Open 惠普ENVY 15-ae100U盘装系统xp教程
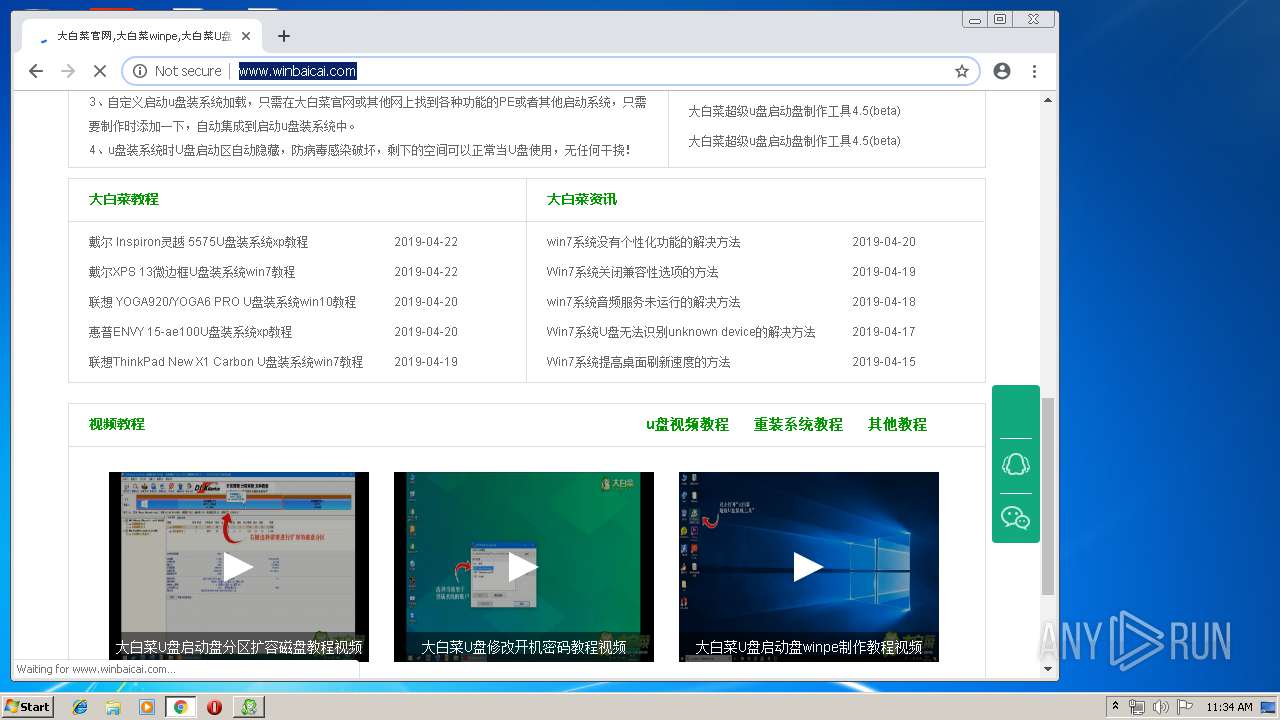The height and width of the screenshot is (720, 1280). point(190,332)
